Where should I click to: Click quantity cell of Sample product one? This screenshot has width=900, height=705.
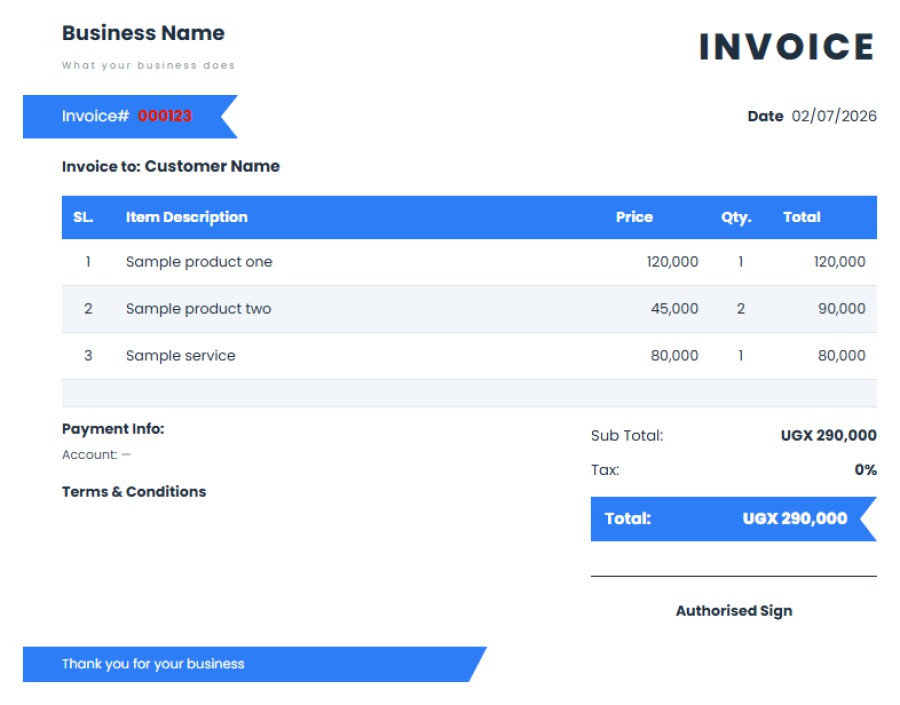[740, 262]
